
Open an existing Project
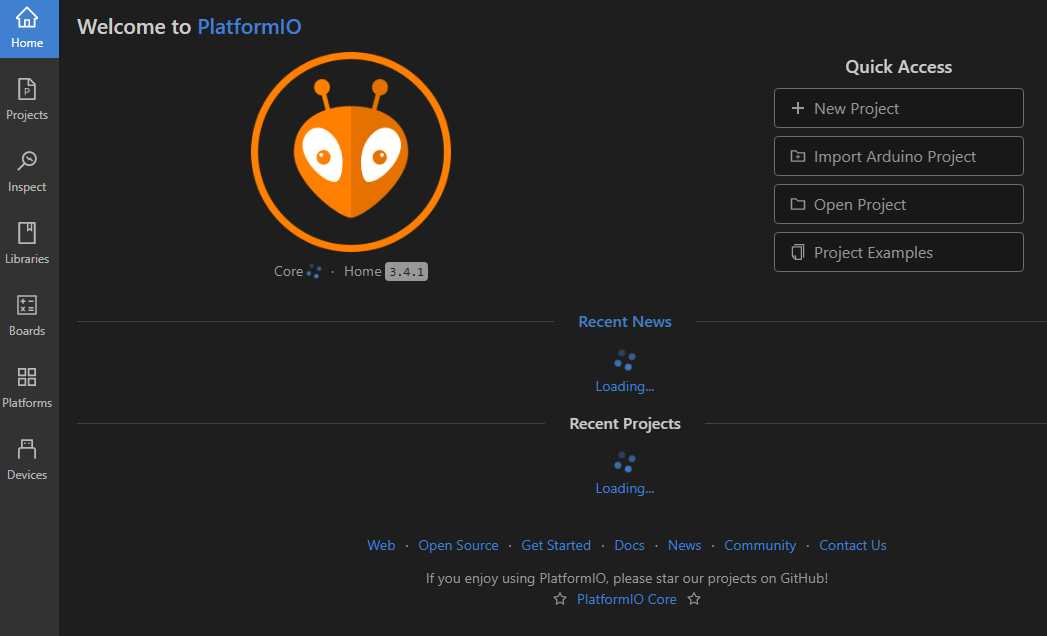[x=898, y=204]
